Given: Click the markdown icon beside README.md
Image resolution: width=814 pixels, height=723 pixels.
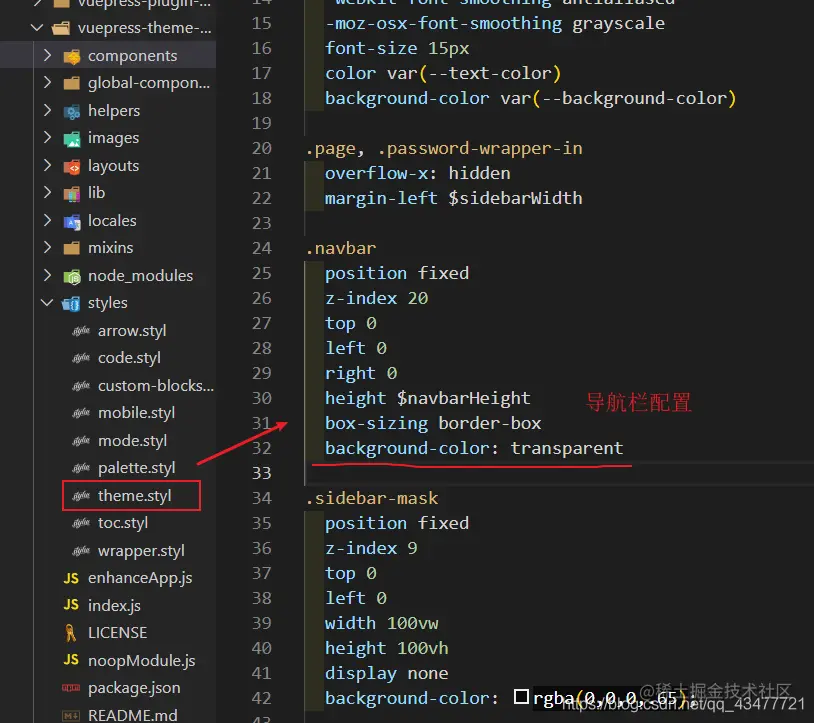Looking at the screenshot, I should (71, 716).
